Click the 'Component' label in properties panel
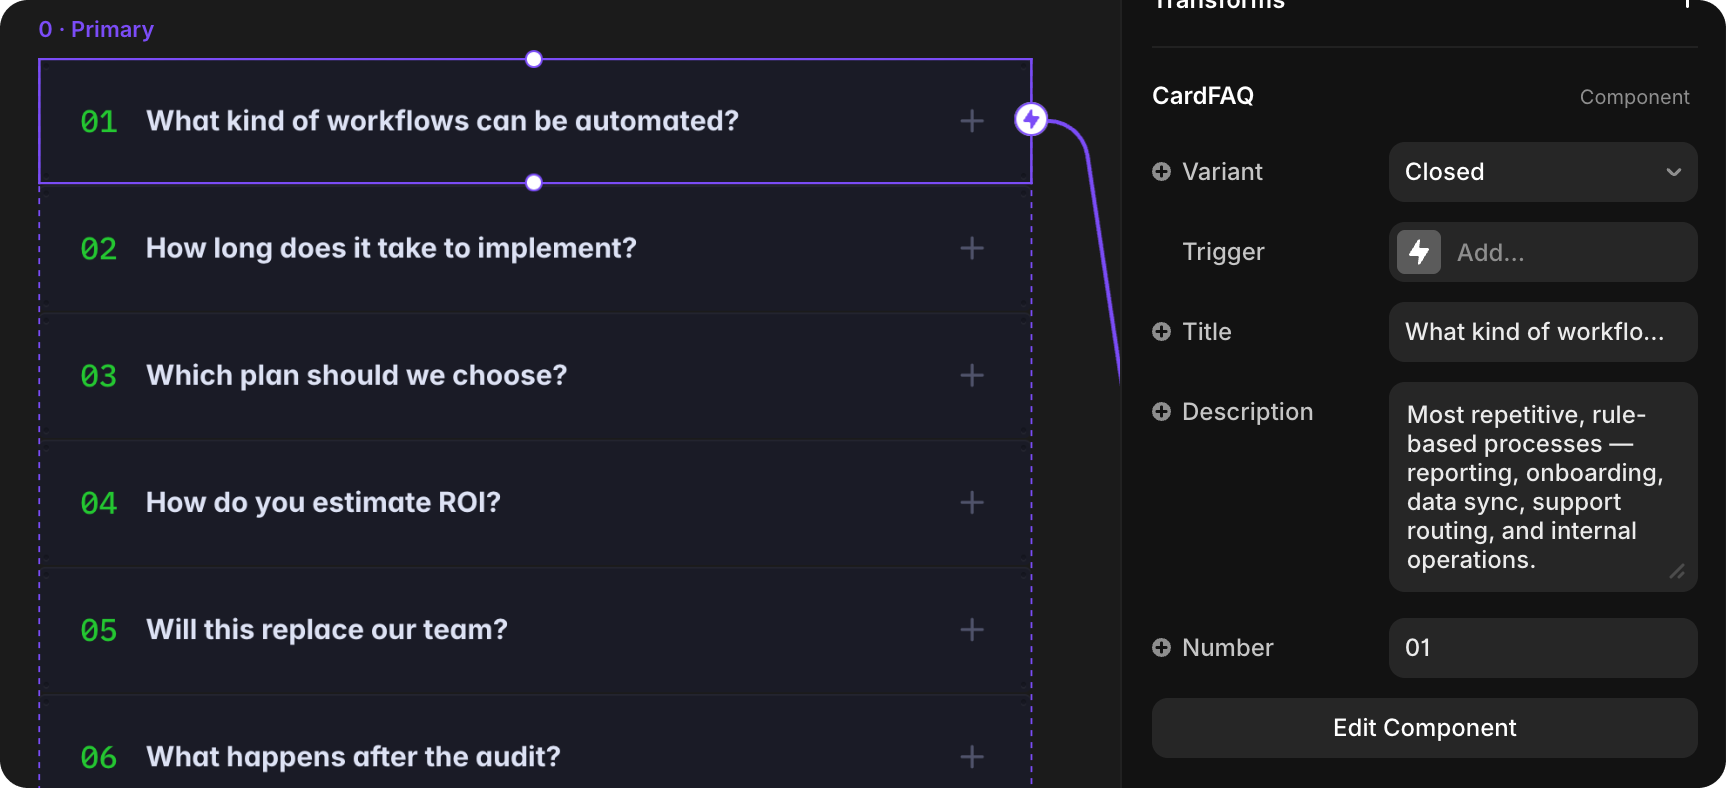 (x=1634, y=97)
